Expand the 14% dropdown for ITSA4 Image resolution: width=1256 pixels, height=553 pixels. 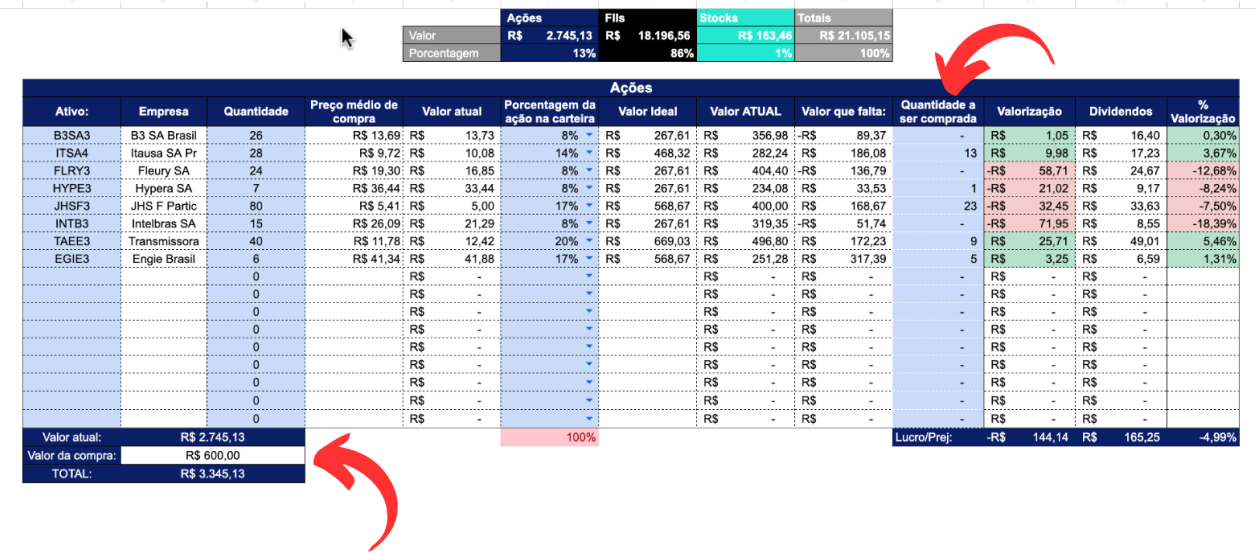click(589, 153)
